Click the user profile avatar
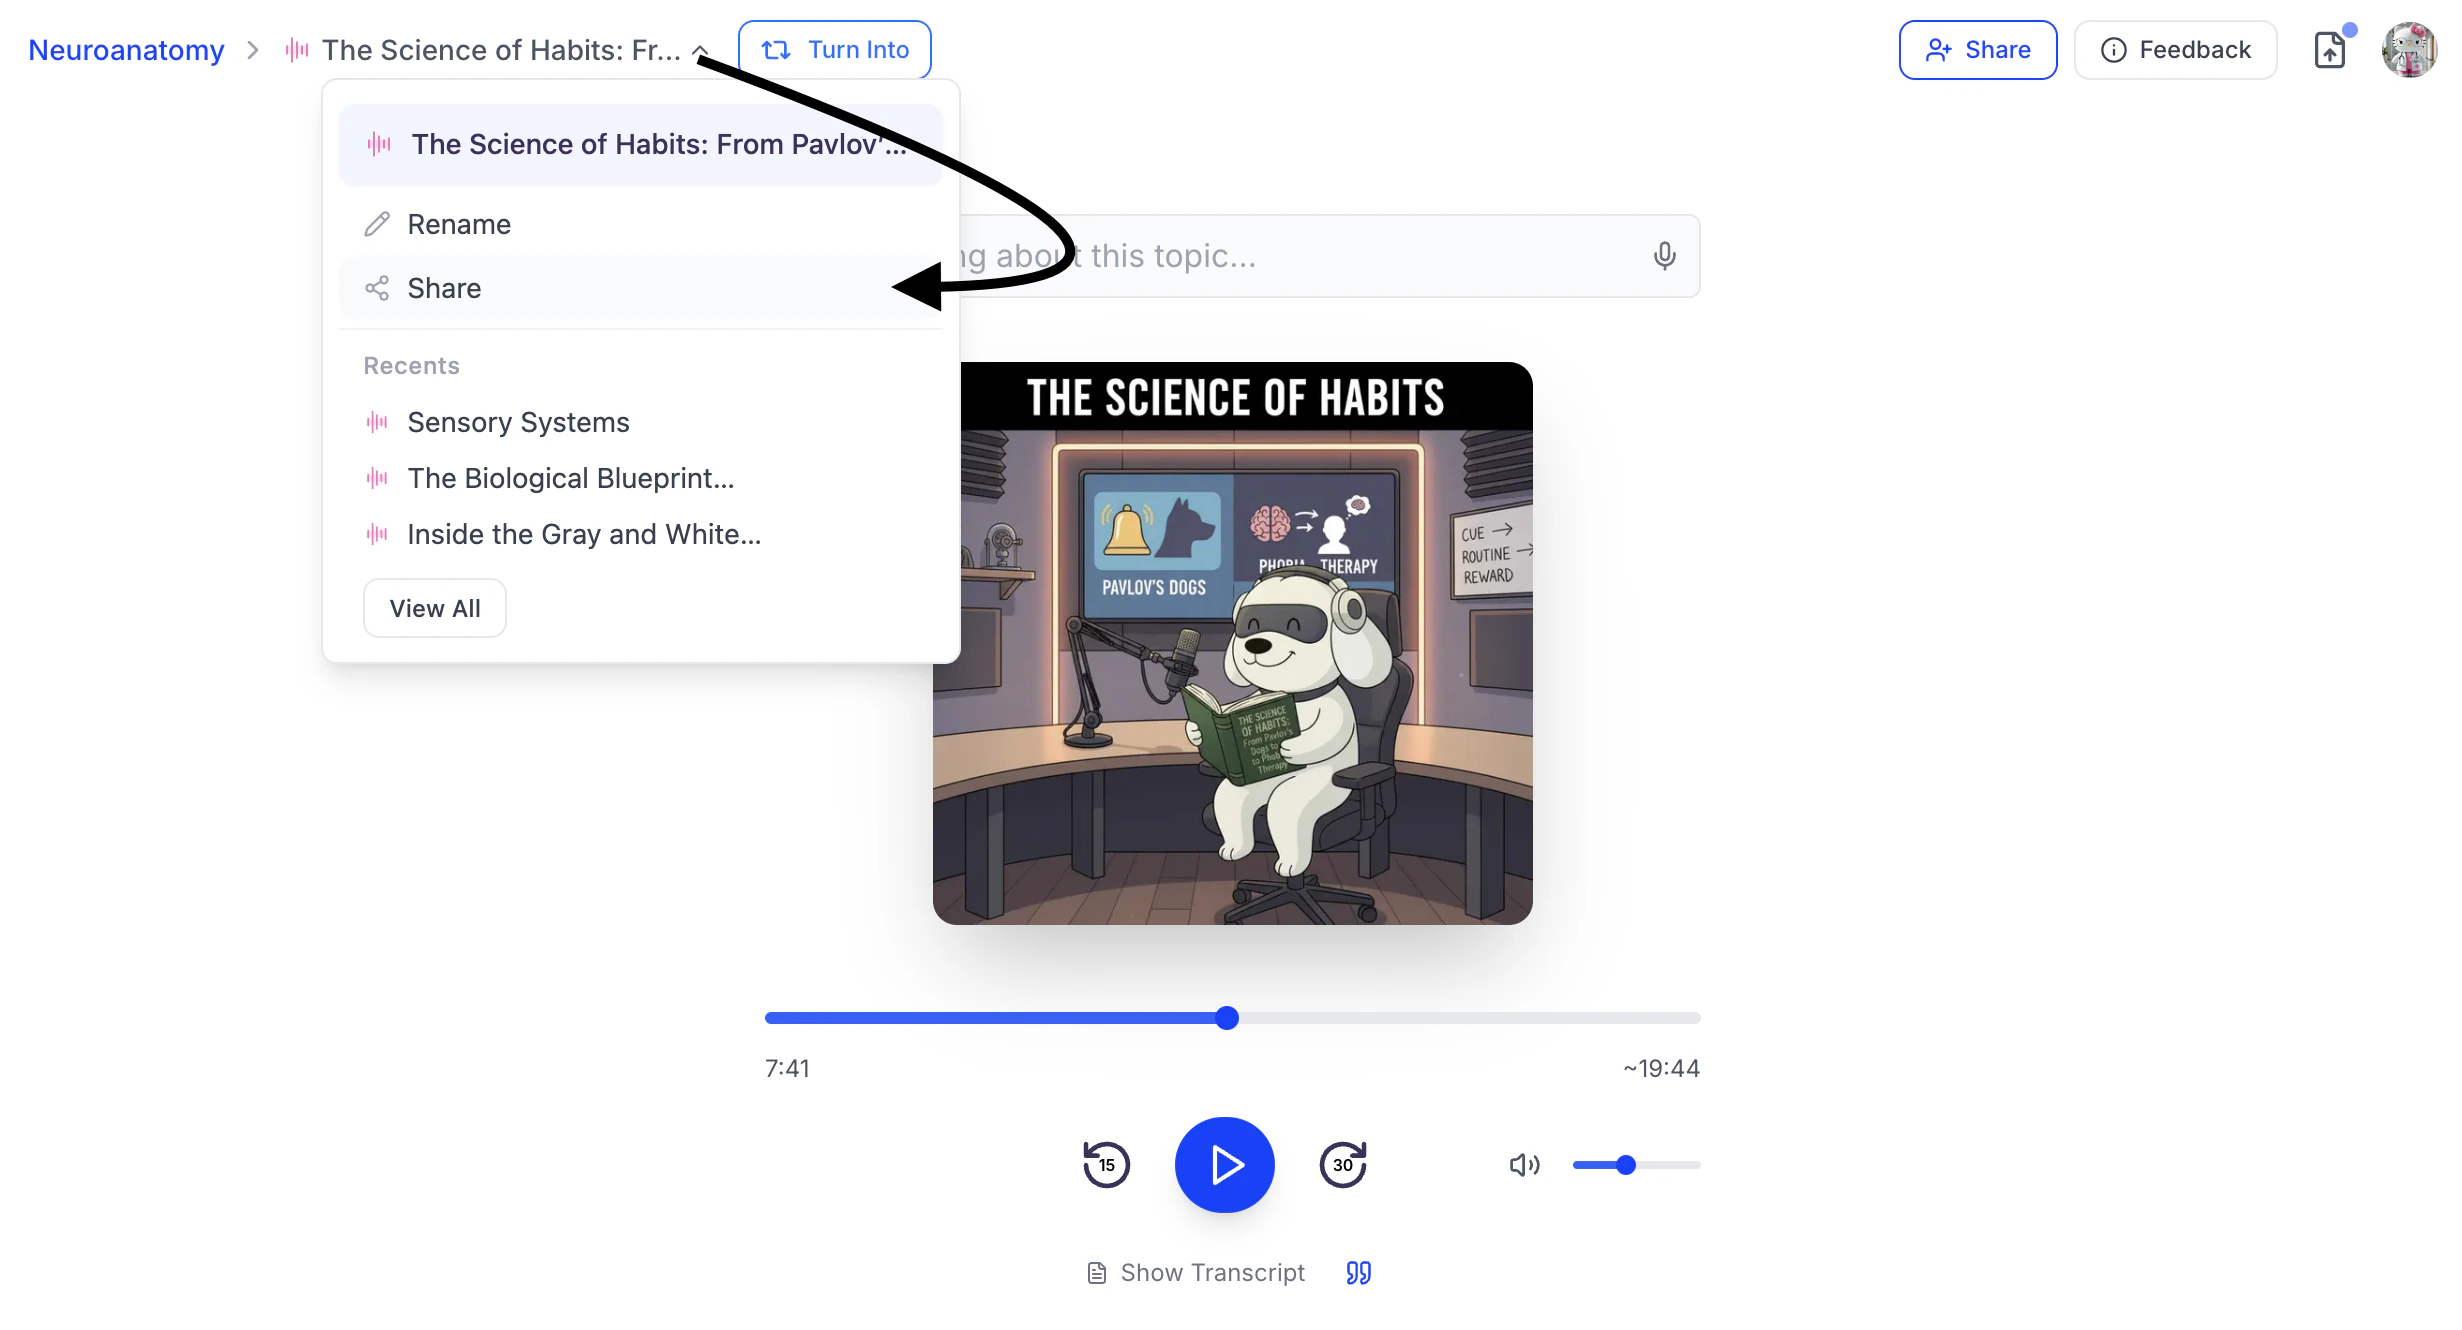The image size is (2462, 1330). 2408,50
